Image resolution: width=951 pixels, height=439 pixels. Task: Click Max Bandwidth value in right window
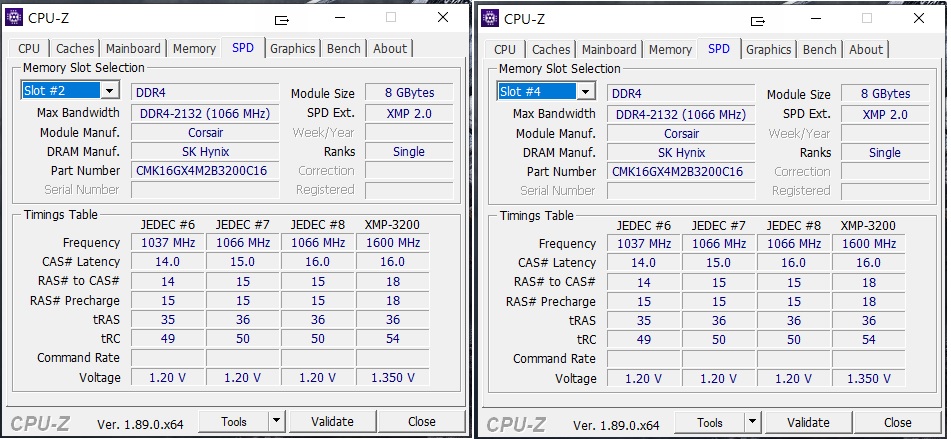(x=681, y=115)
